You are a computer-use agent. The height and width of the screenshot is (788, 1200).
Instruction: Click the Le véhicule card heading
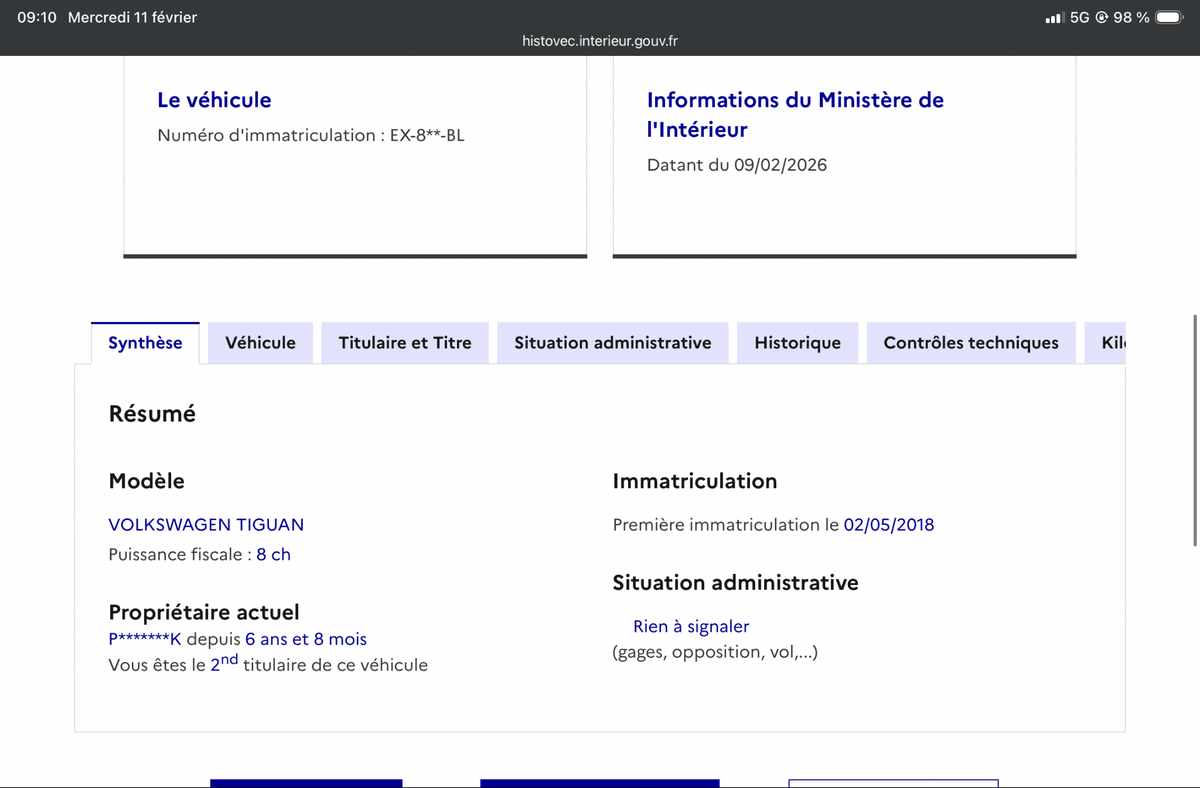pos(214,100)
